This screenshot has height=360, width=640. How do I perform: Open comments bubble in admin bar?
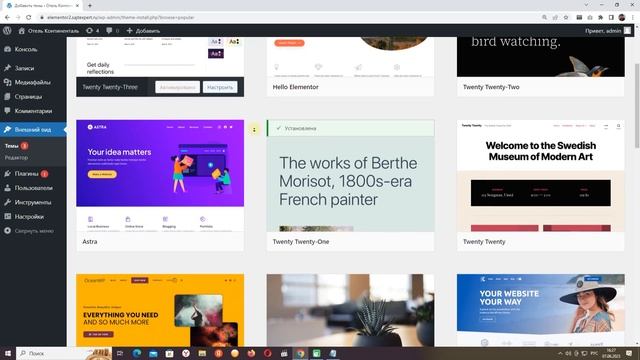click(112, 31)
